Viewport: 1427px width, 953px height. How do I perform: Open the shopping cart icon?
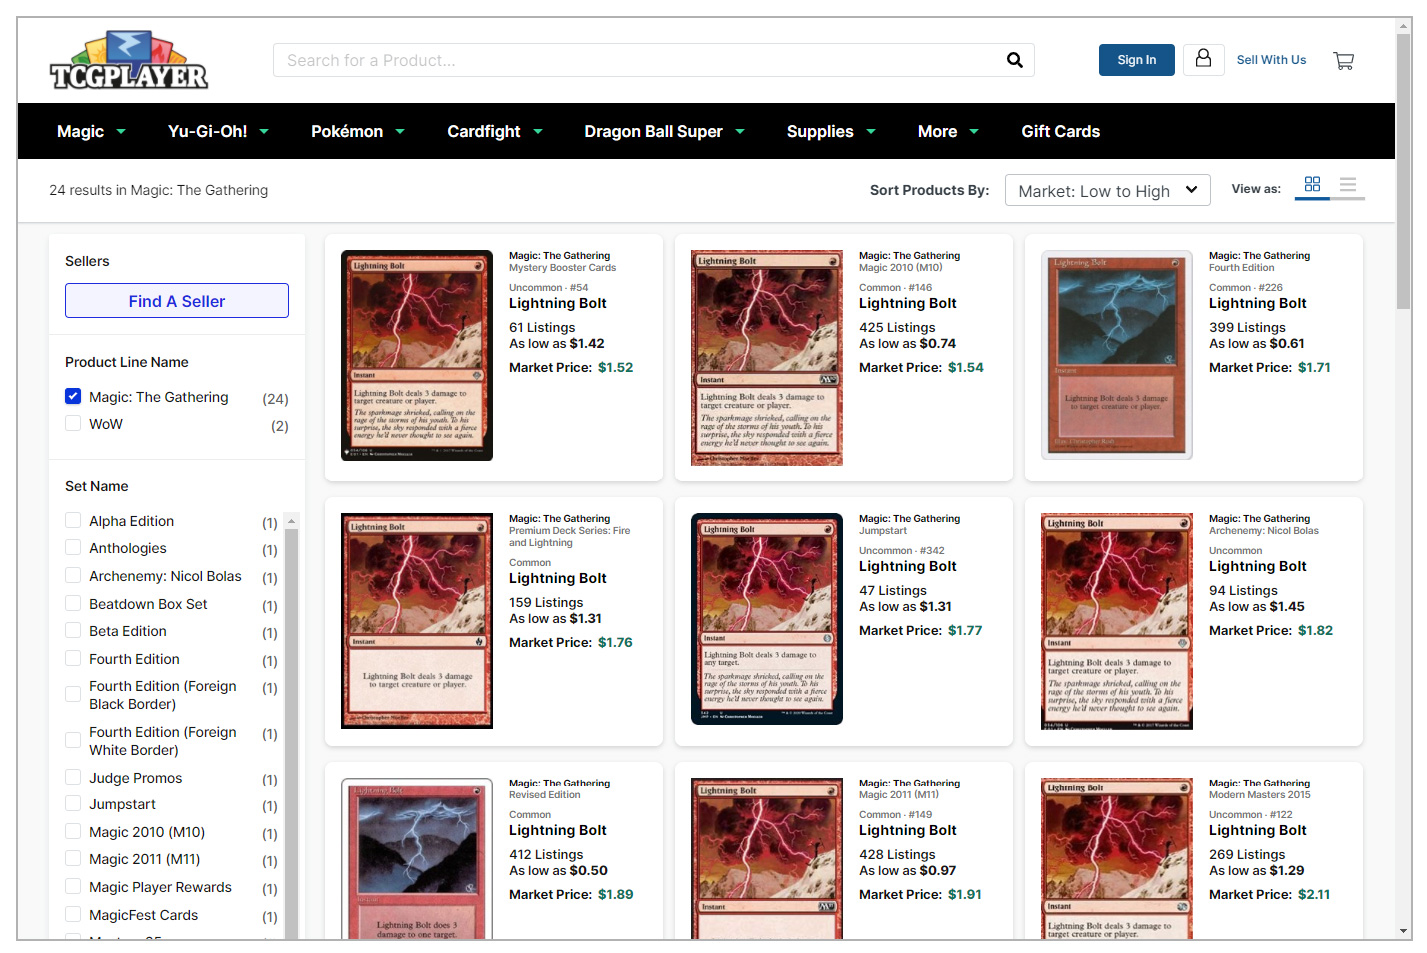[x=1344, y=60]
